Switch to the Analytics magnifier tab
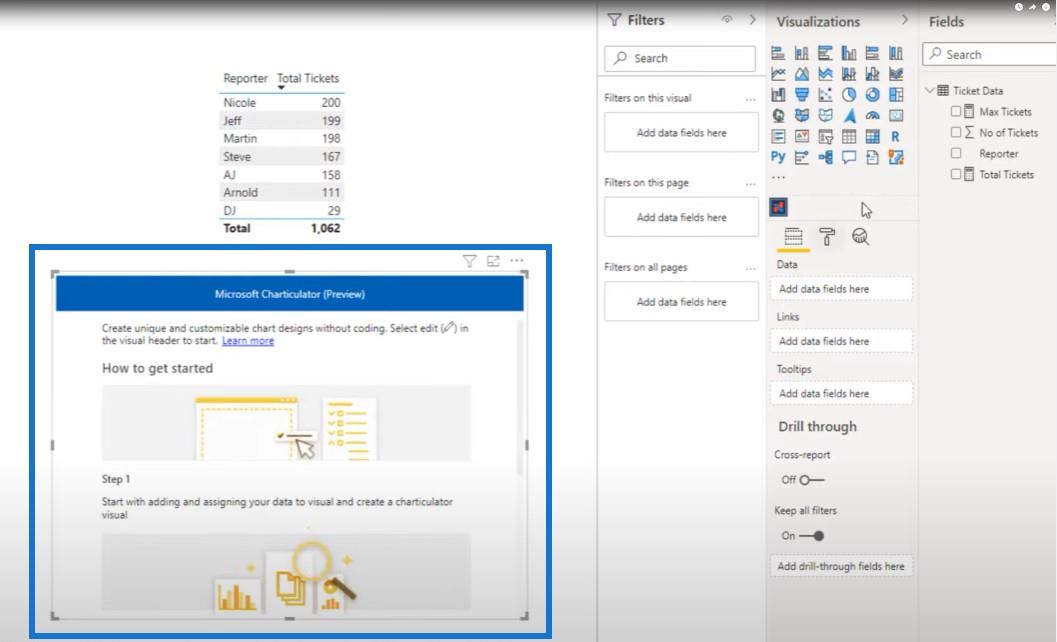Image resolution: width=1057 pixels, height=642 pixels. coord(860,237)
